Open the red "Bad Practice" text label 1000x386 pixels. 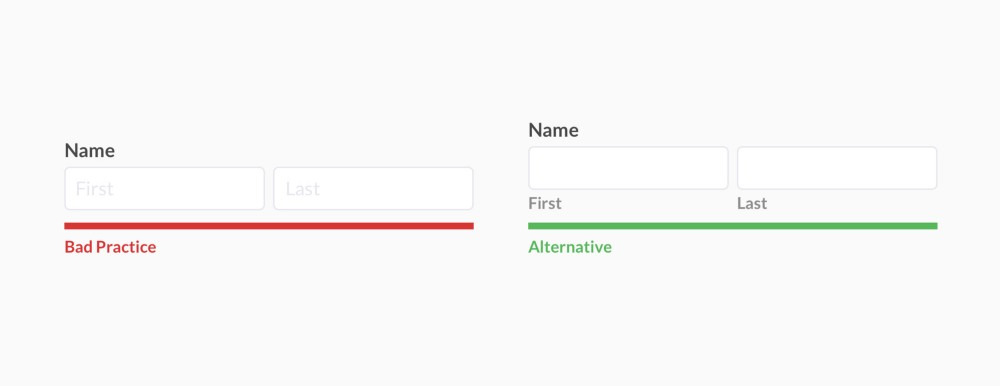point(110,247)
